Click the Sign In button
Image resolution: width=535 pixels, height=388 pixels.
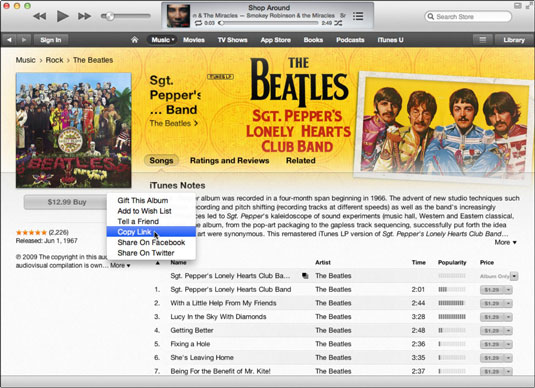[x=50, y=40]
